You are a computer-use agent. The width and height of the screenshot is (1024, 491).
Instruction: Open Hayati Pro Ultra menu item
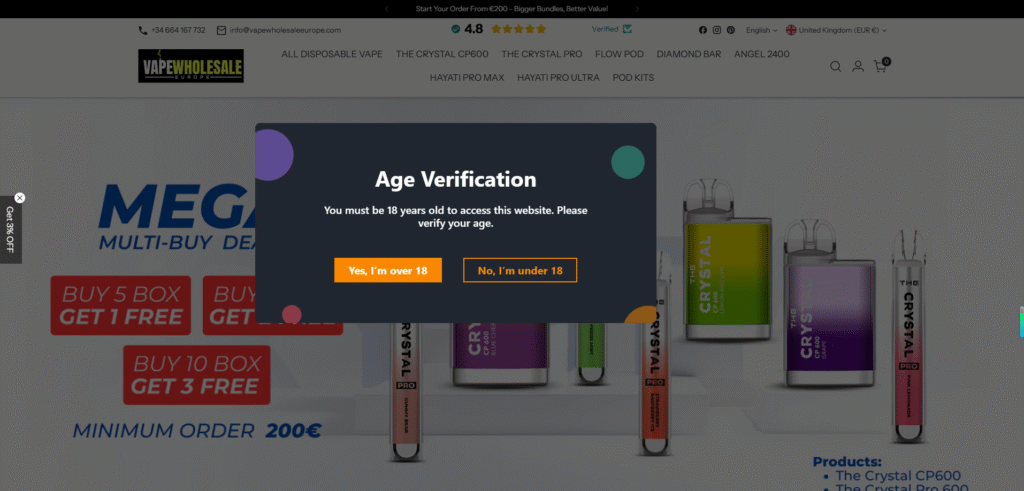(558, 77)
